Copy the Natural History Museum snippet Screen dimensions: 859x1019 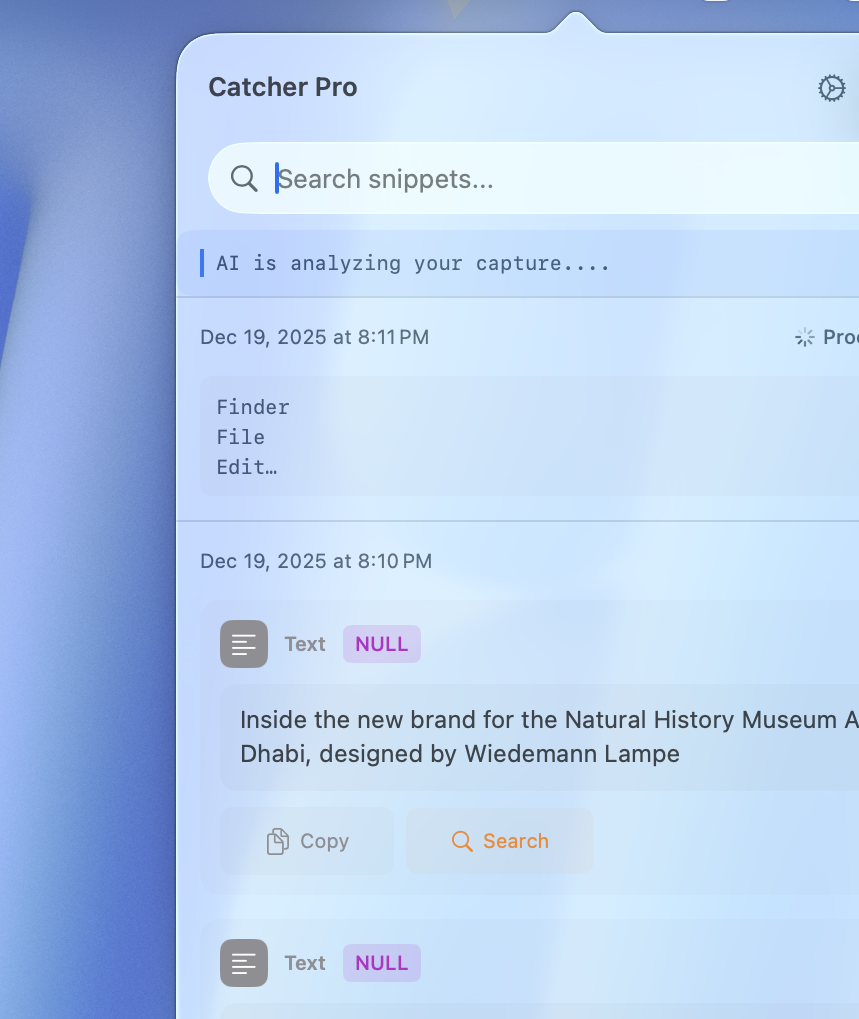click(307, 841)
